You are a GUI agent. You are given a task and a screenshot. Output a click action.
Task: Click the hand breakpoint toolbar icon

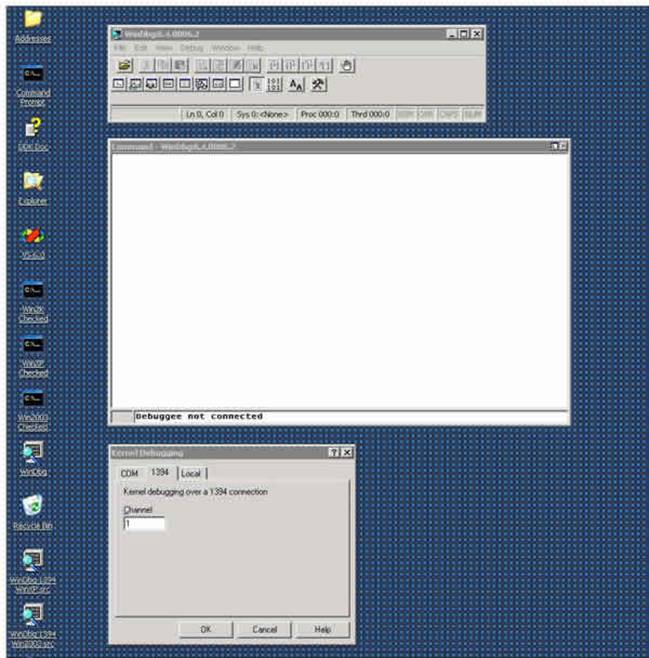point(347,65)
